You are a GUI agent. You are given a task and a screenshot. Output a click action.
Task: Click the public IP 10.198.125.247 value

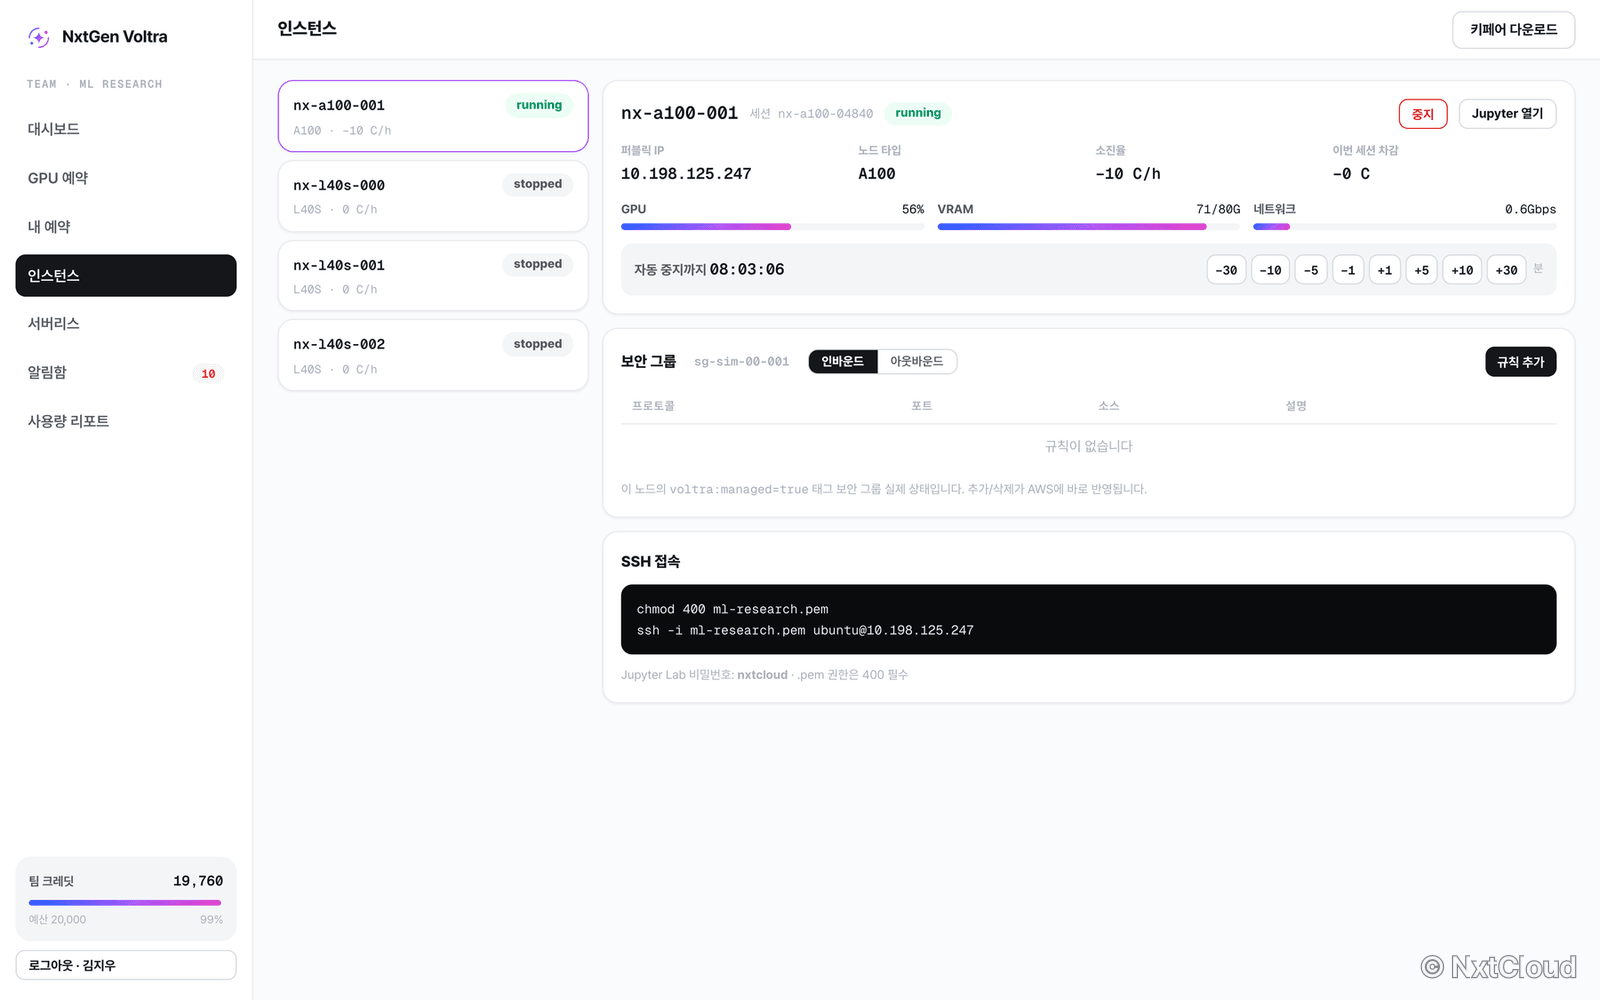tap(686, 174)
